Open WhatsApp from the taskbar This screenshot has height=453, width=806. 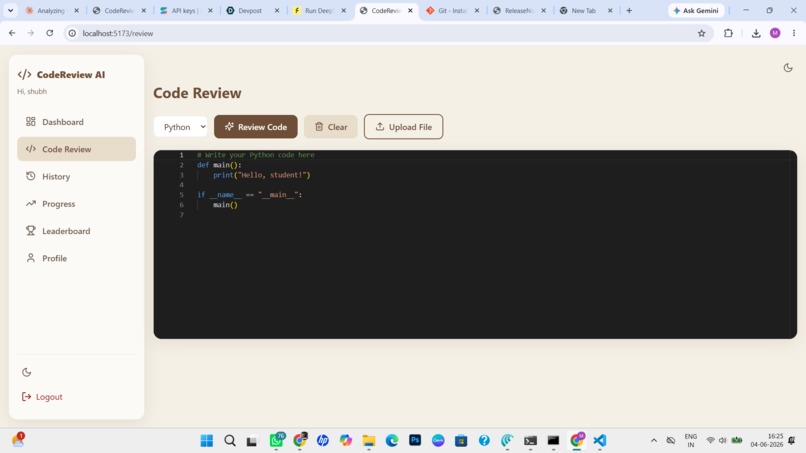pos(277,440)
